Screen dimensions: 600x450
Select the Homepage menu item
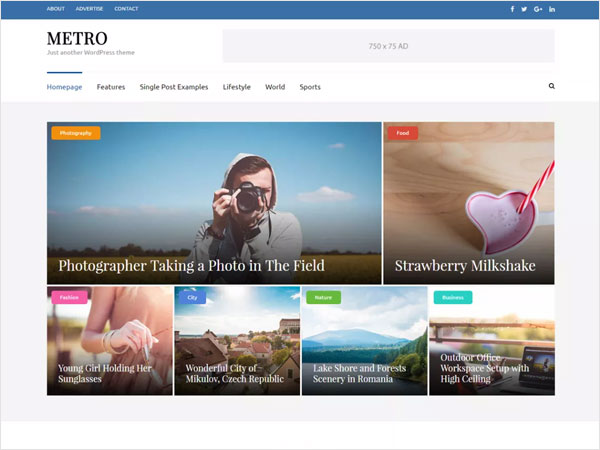(x=64, y=87)
